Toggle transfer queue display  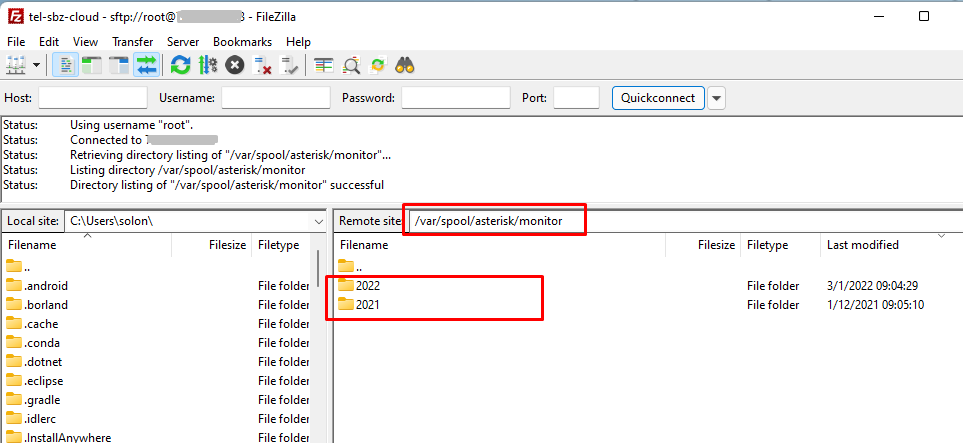tap(147, 65)
